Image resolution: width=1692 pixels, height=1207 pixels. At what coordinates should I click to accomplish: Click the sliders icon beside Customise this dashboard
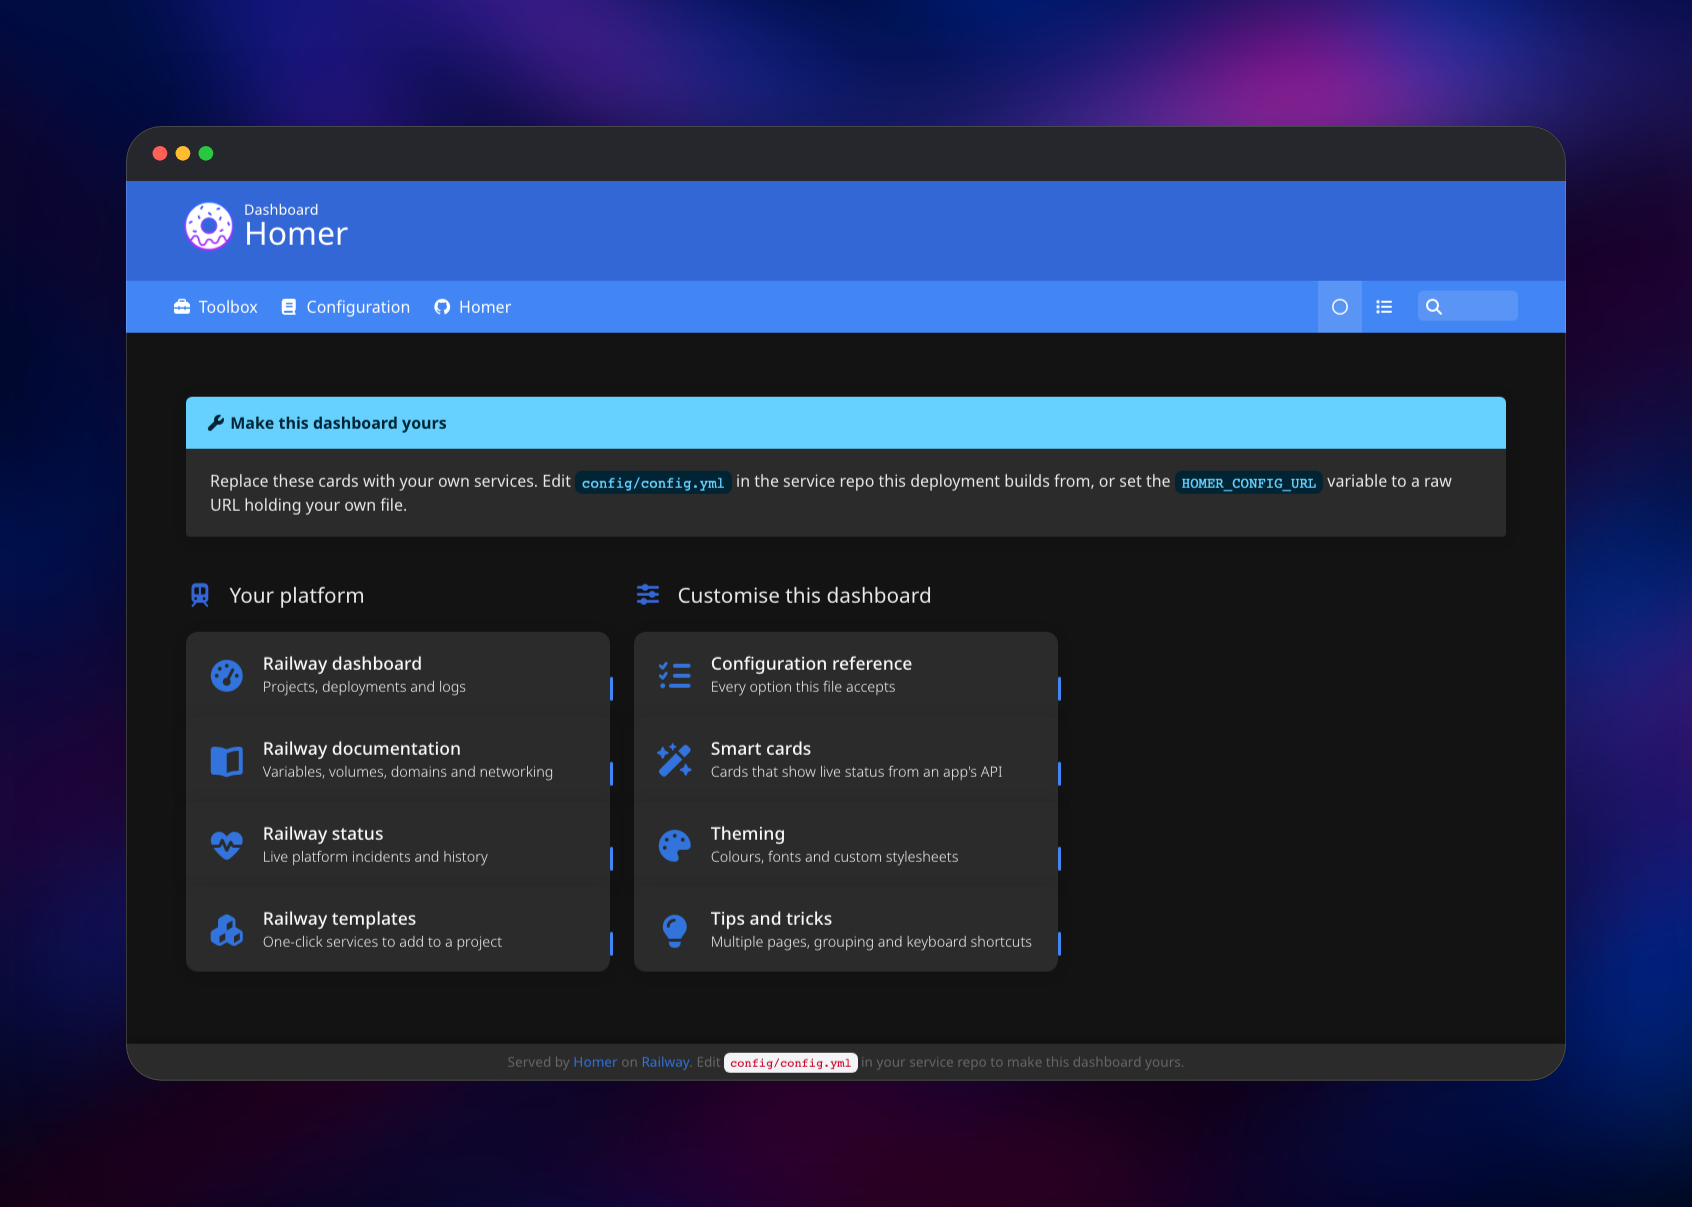[x=648, y=595]
